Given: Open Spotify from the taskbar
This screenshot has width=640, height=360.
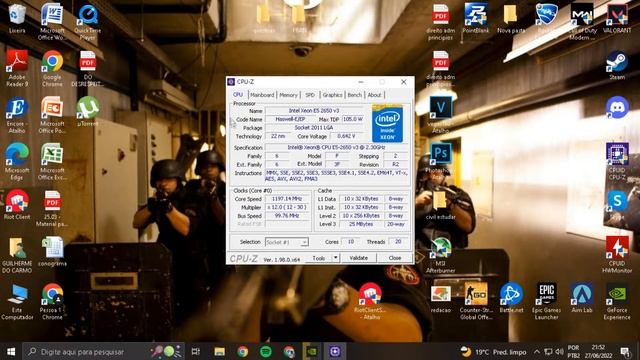Looking at the screenshot, I should 266,351.
